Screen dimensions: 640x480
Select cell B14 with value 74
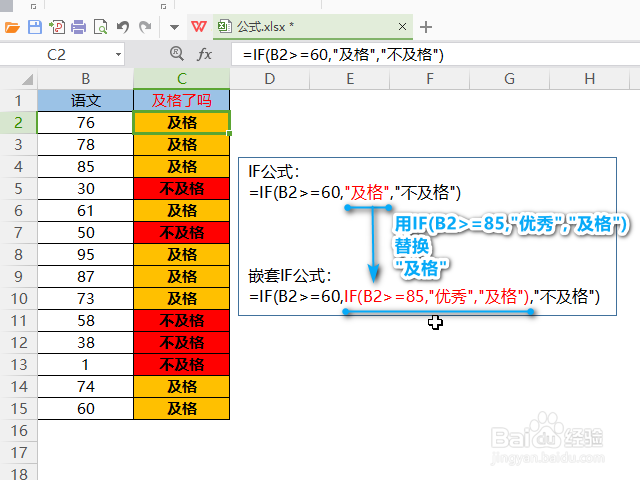pos(85,387)
